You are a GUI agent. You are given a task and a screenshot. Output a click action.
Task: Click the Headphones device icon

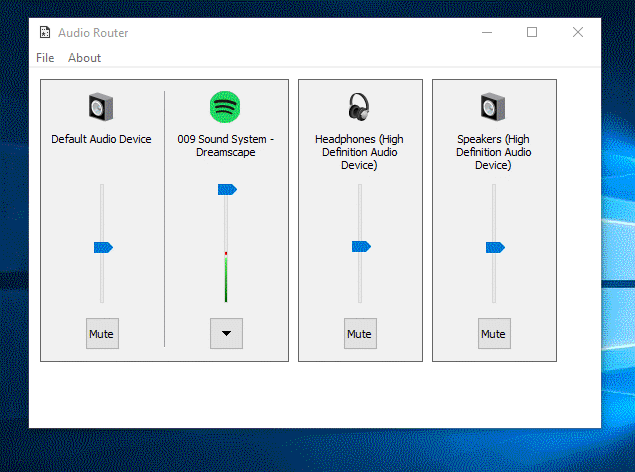click(x=359, y=106)
